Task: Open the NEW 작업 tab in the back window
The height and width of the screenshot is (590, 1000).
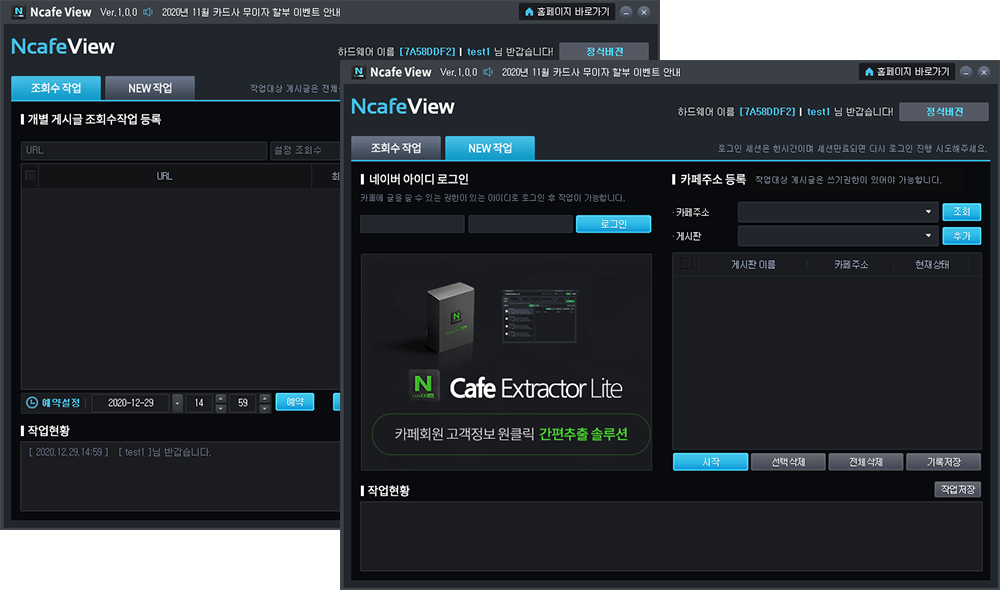Action: point(150,88)
